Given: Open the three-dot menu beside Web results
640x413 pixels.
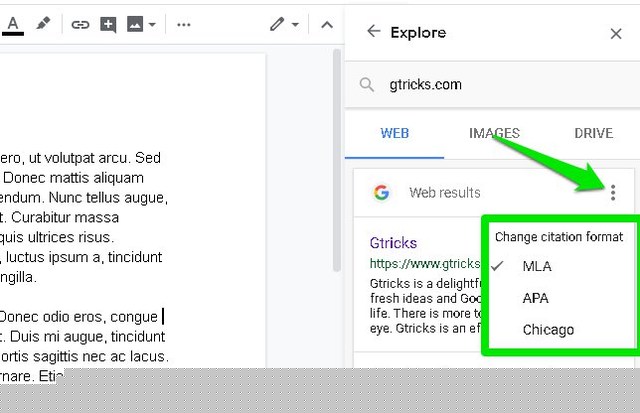Looking at the screenshot, I should 613,193.
